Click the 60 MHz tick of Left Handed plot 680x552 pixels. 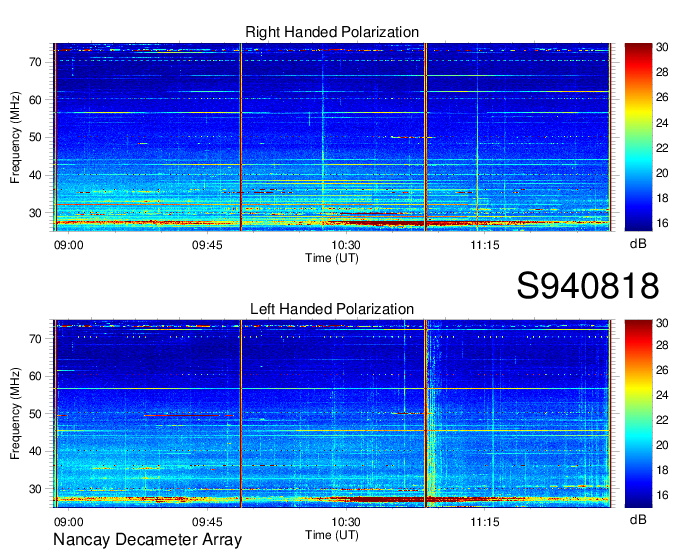(36, 376)
